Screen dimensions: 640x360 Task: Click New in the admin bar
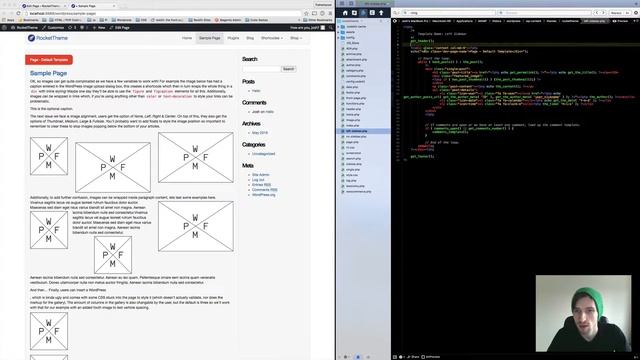pos(99,27)
